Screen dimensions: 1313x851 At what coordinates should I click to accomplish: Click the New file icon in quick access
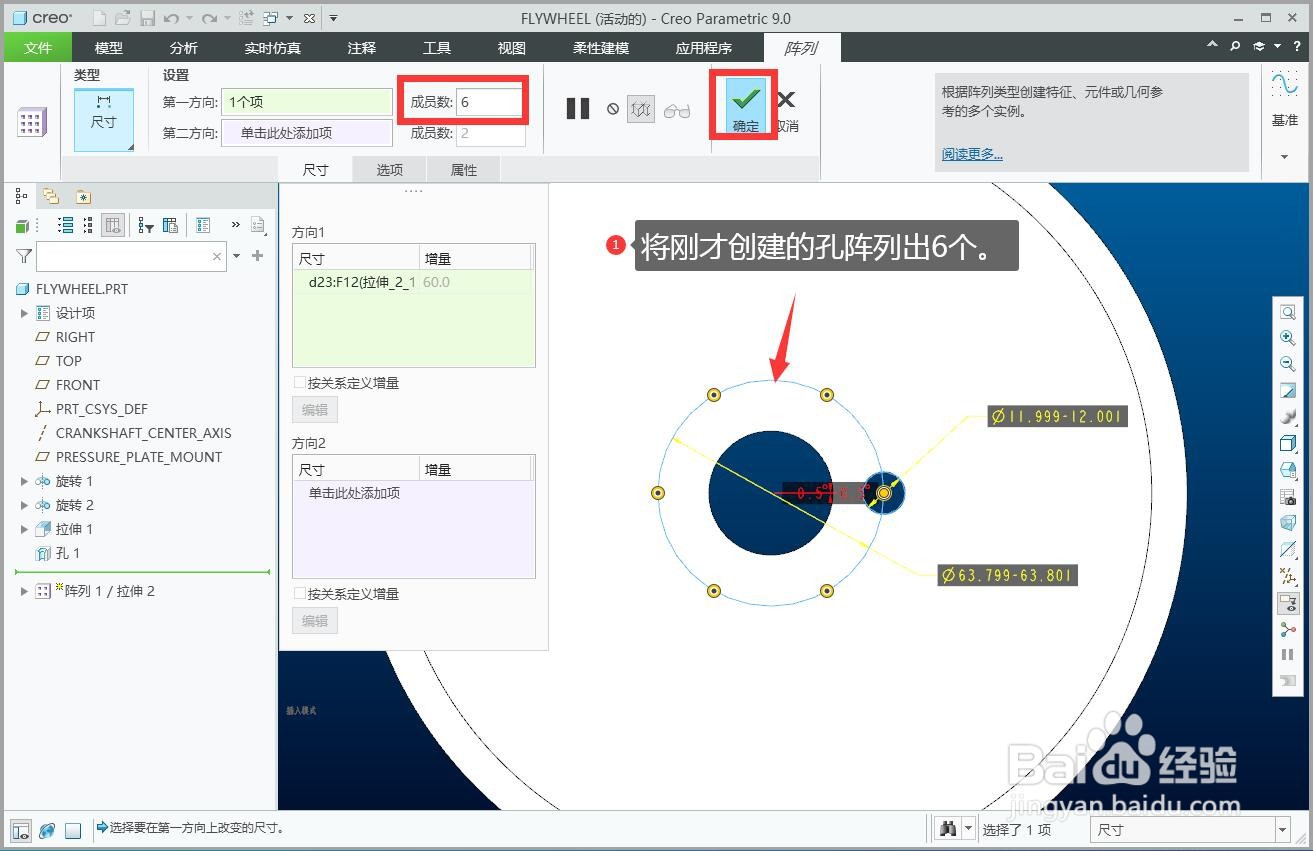pos(99,18)
